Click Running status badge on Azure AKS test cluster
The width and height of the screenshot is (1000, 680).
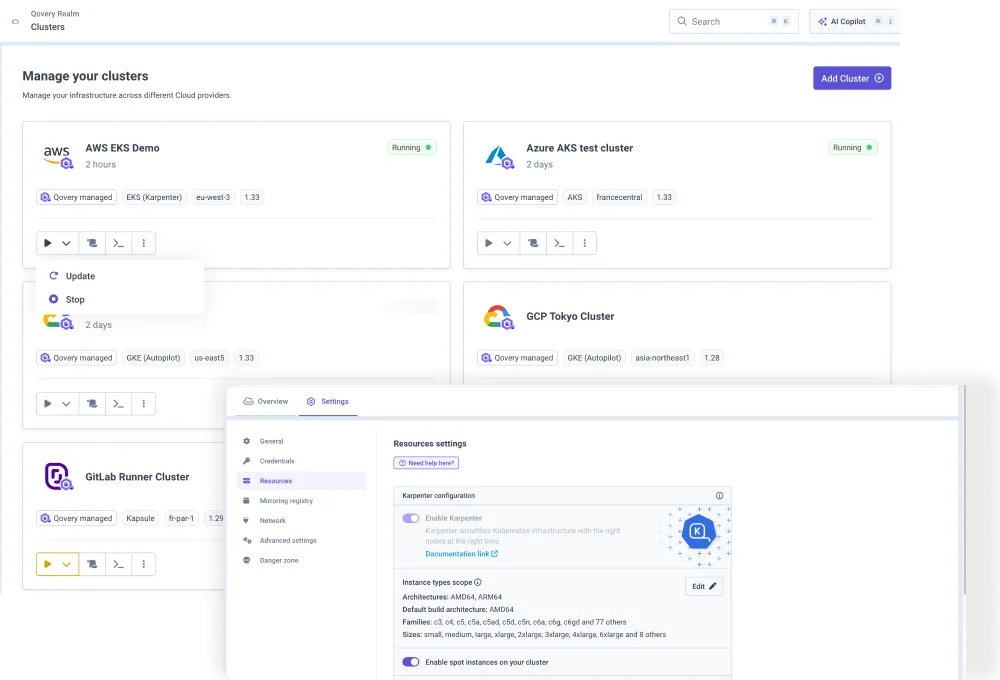click(853, 147)
